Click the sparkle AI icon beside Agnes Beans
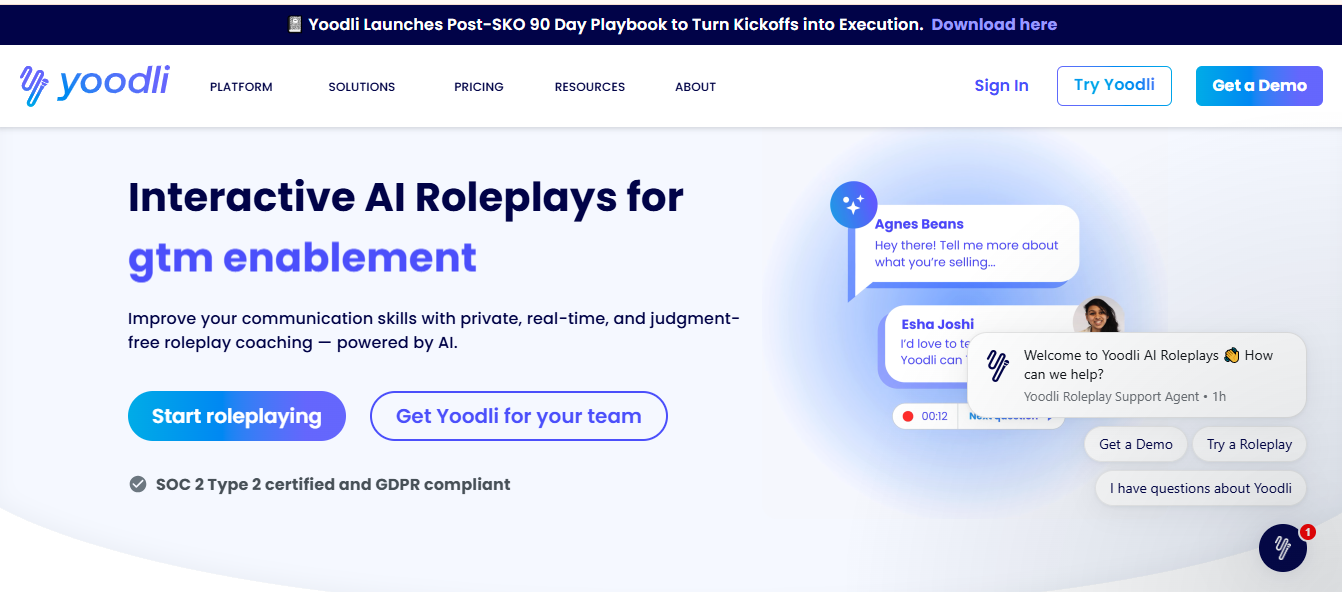 853,205
